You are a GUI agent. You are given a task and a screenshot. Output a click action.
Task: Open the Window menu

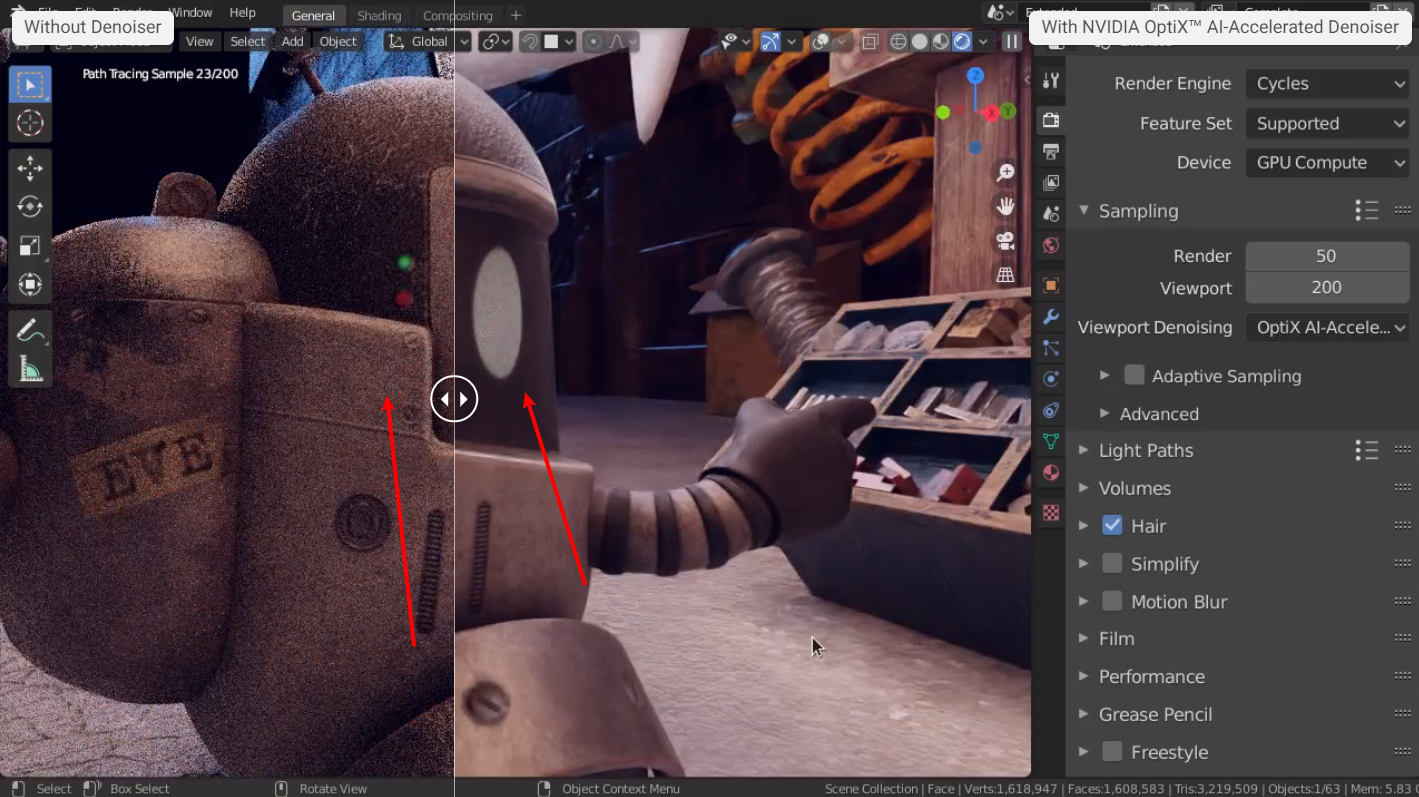(x=191, y=12)
